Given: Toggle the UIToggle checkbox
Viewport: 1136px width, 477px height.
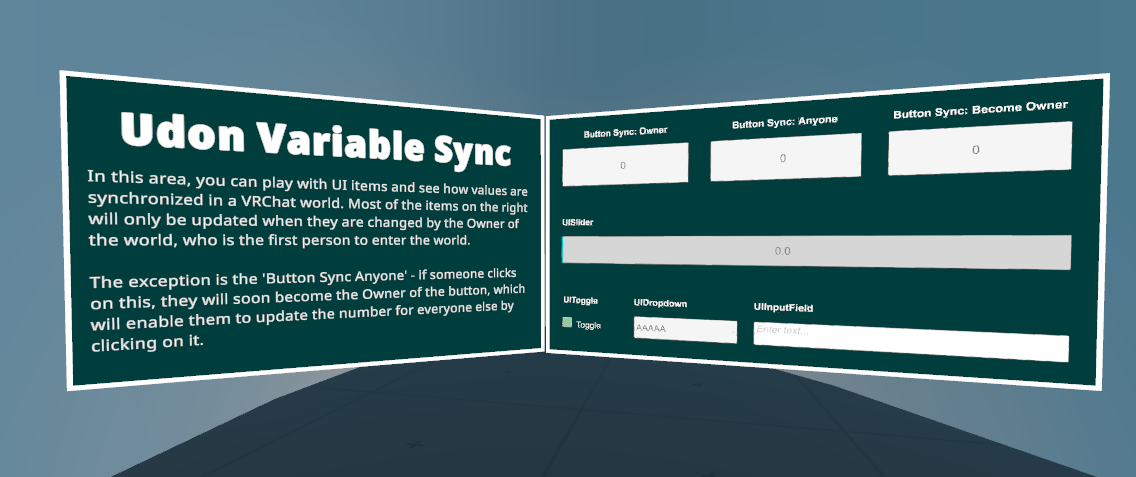Looking at the screenshot, I should pos(567,323).
